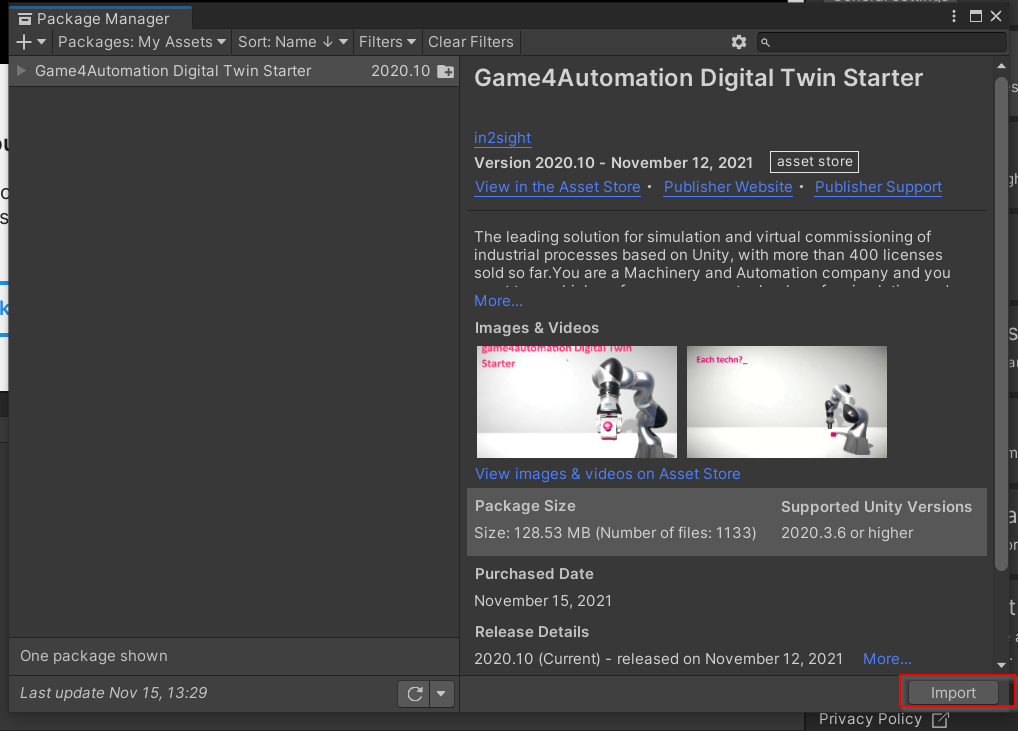Open the Packages: My Assets dropdown

[142, 42]
